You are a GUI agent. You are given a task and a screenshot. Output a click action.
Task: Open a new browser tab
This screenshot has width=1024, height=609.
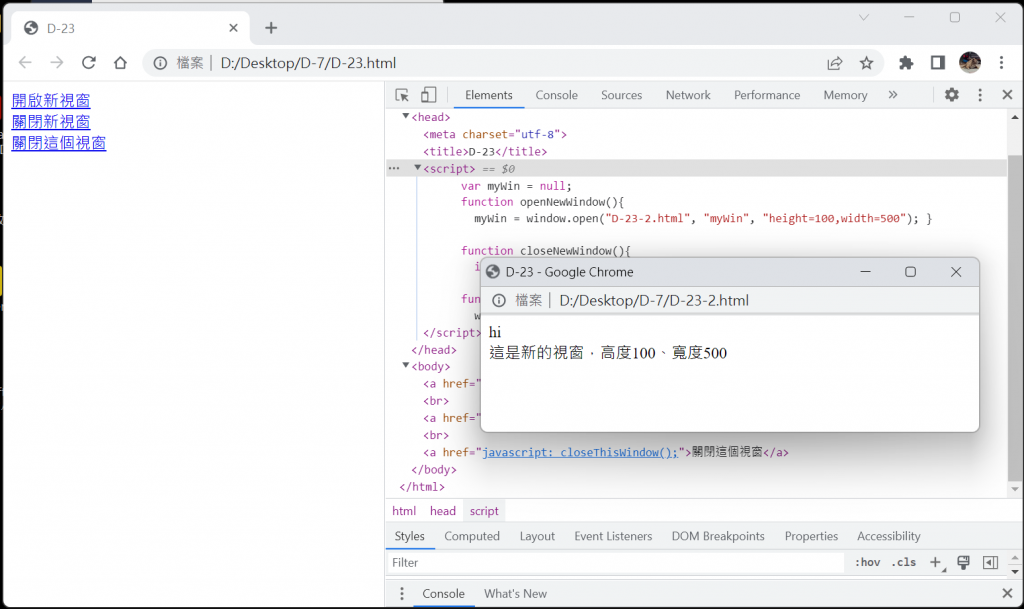pyautogui.click(x=271, y=27)
